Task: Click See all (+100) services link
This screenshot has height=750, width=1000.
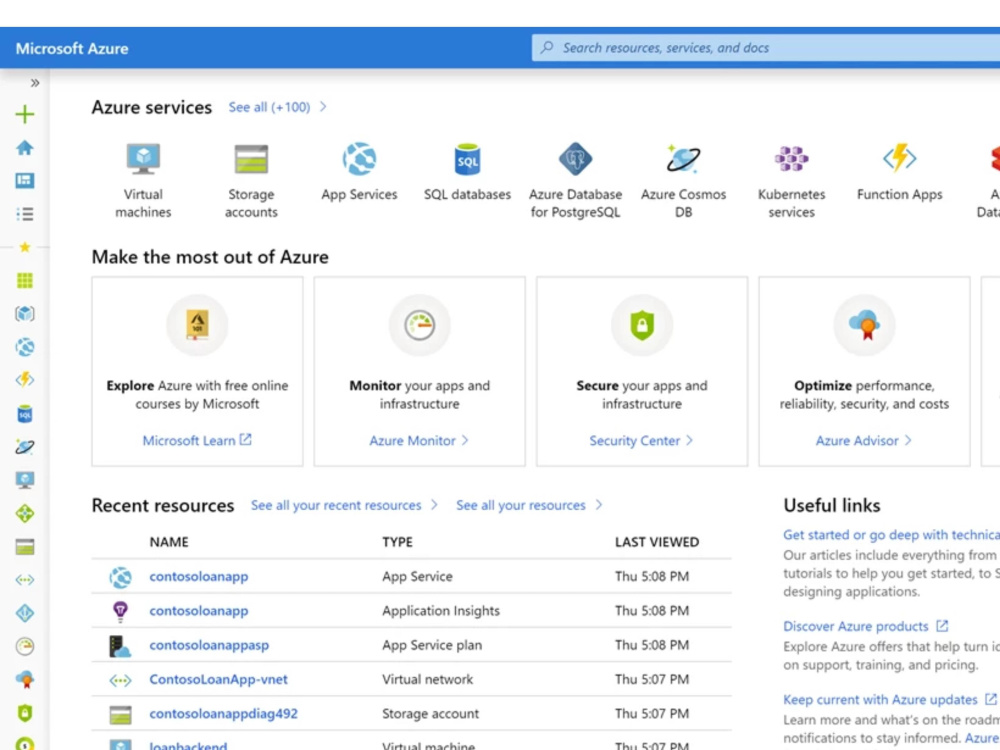Action: coord(269,107)
